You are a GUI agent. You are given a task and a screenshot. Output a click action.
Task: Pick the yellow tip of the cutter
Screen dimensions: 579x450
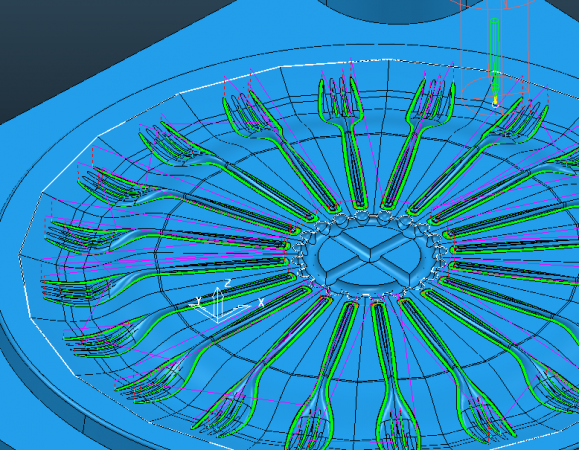[495, 100]
